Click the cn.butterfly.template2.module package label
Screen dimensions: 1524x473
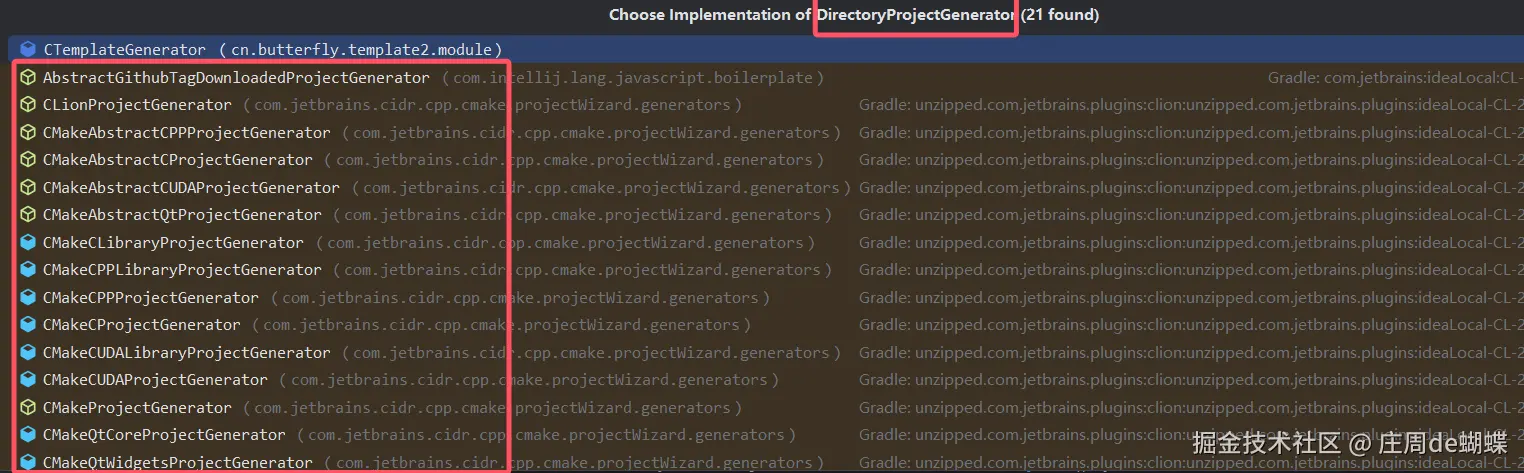coord(360,49)
